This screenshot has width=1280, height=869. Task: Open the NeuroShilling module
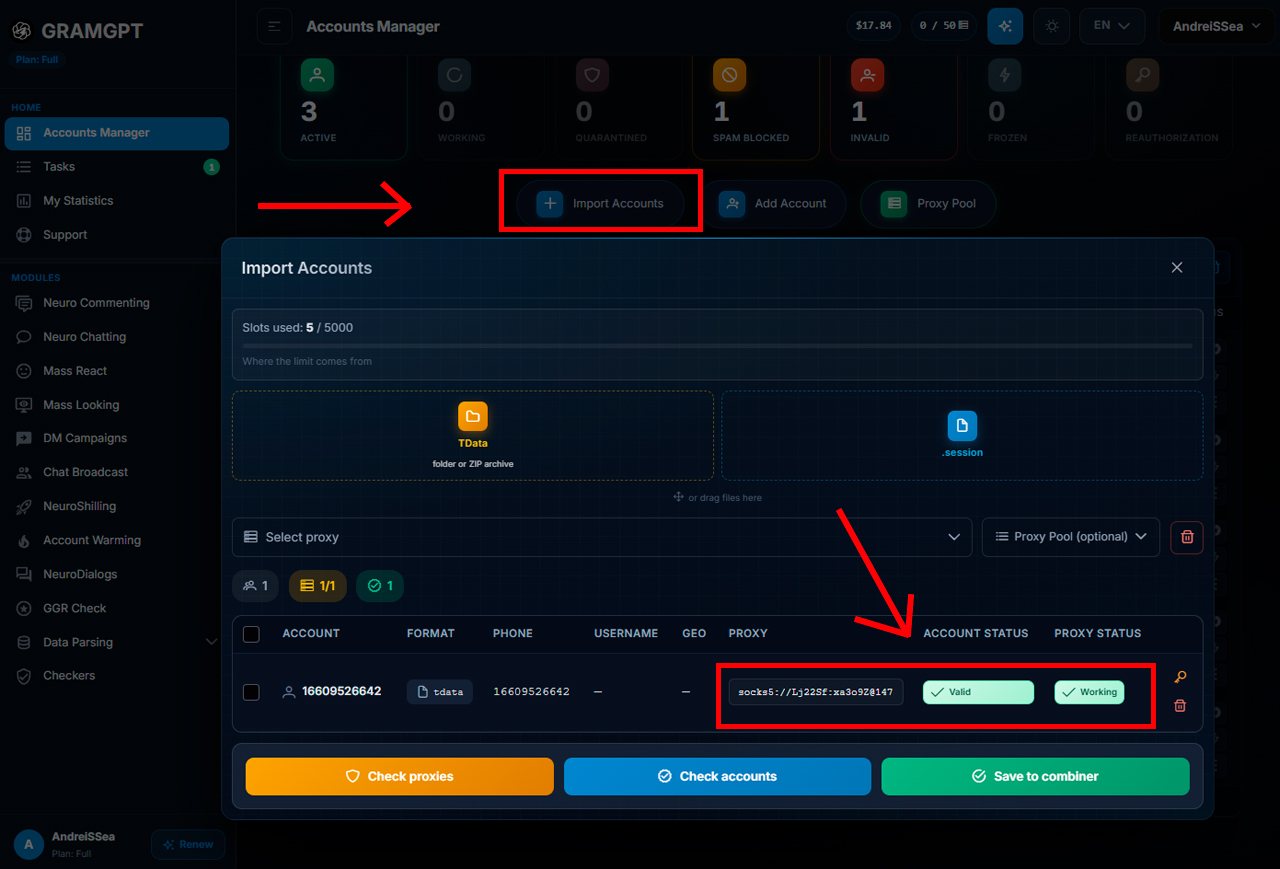117,506
